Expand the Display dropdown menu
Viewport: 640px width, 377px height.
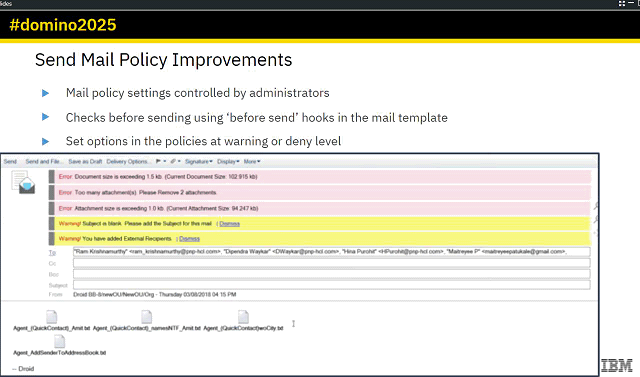click(x=228, y=162)
